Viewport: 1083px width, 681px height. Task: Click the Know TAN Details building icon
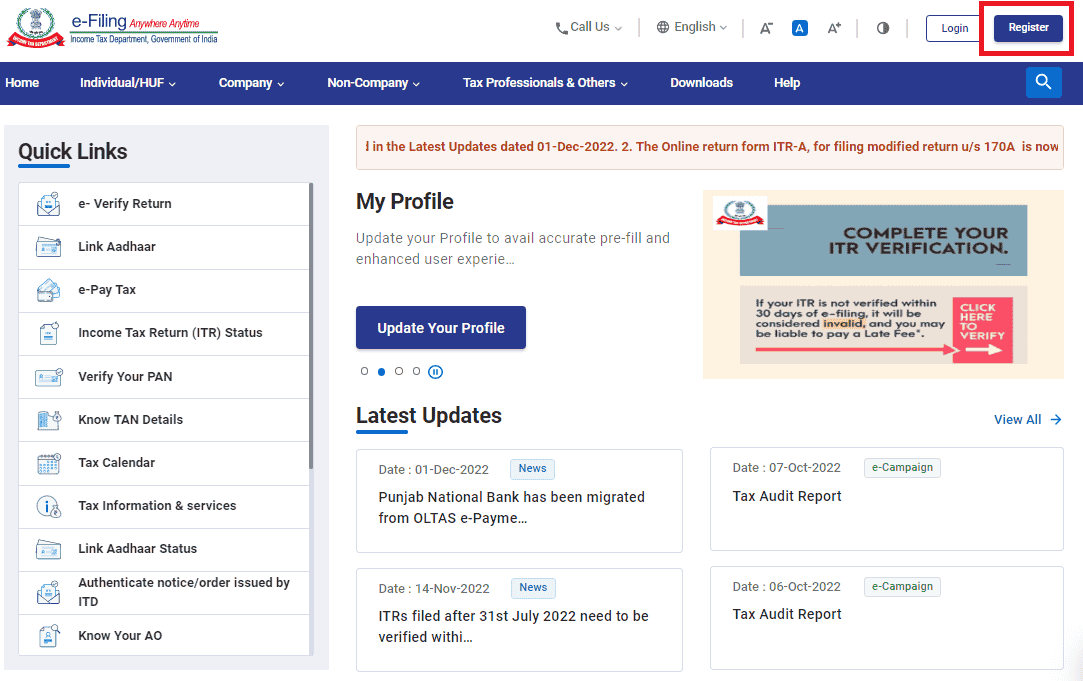(x=48, y=419)
